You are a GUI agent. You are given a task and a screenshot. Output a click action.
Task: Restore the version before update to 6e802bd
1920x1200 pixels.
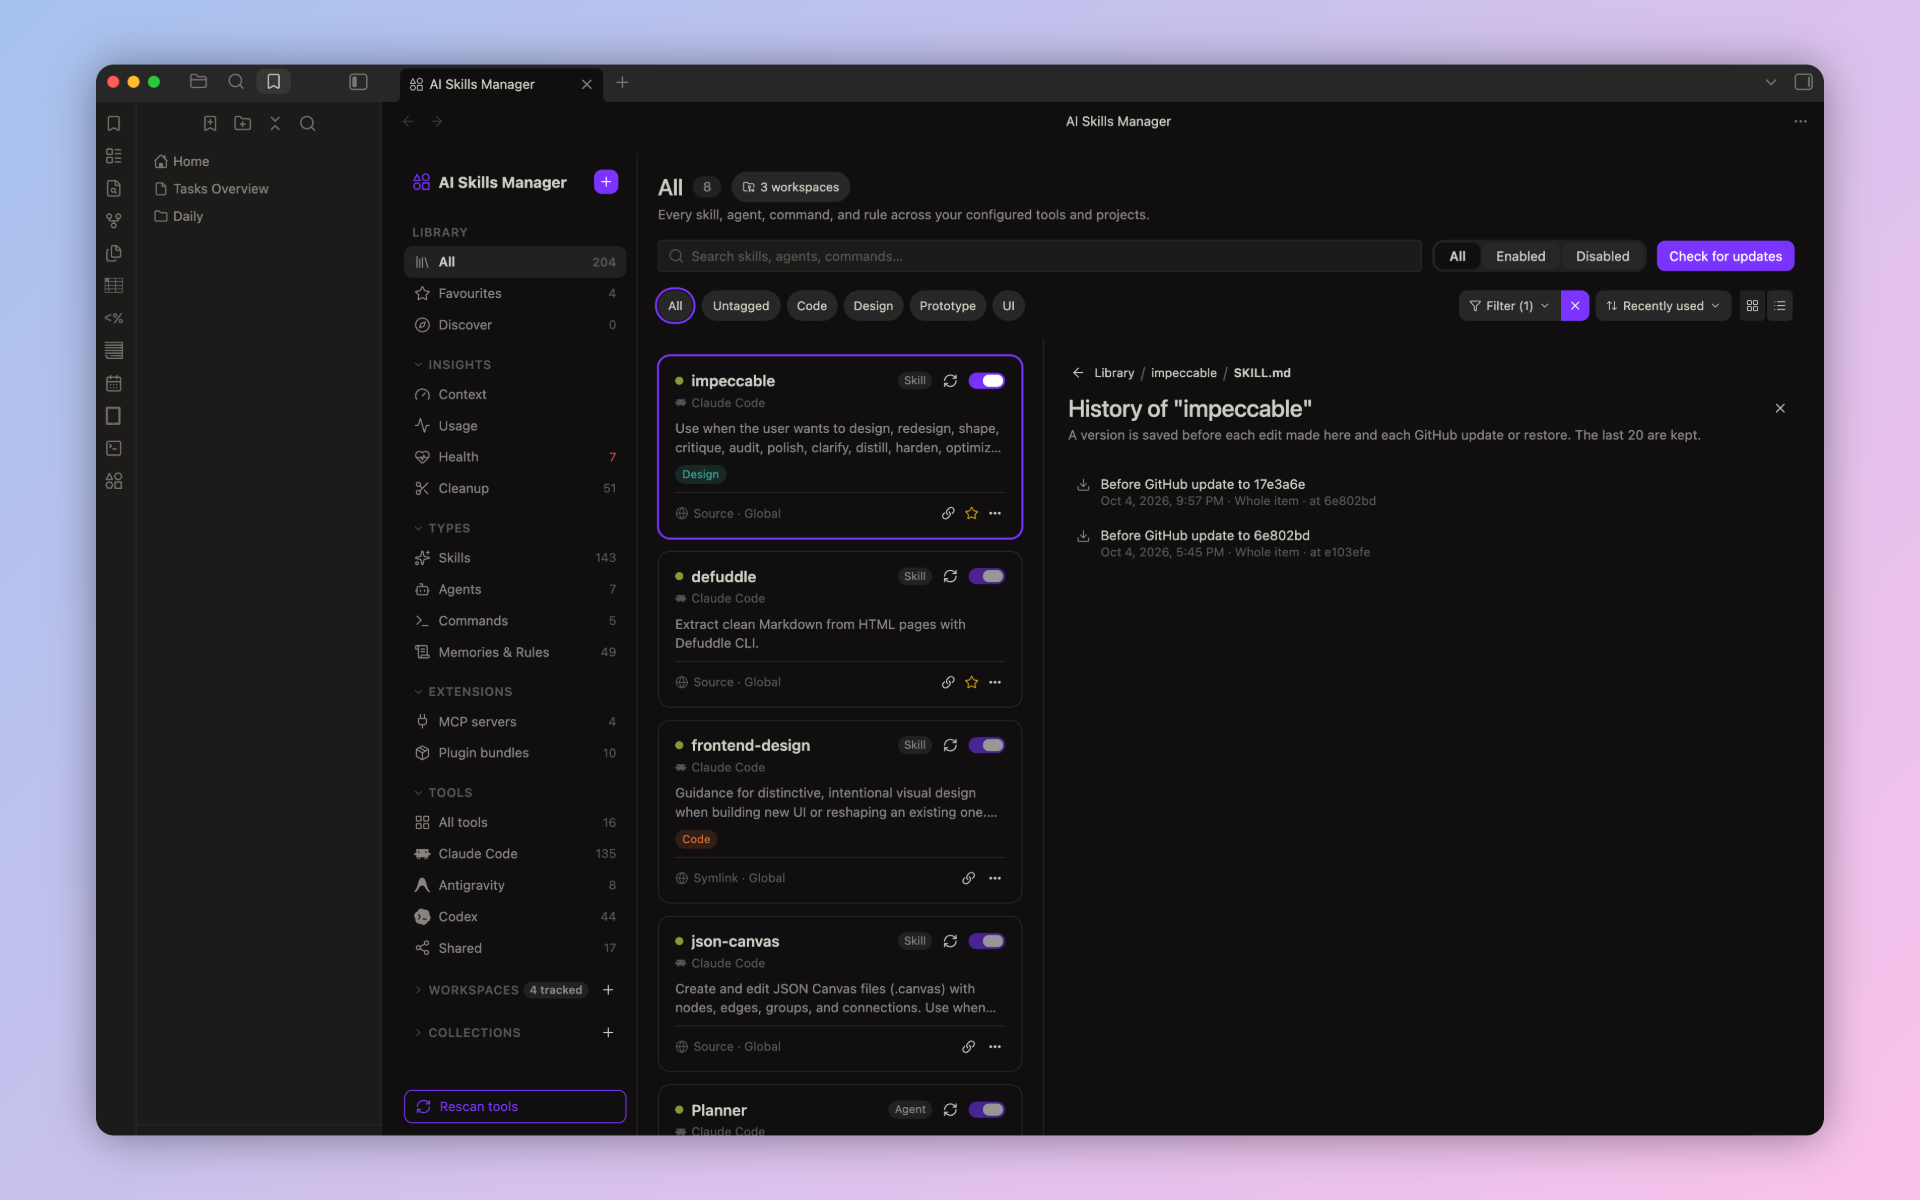coord(1083,536)
